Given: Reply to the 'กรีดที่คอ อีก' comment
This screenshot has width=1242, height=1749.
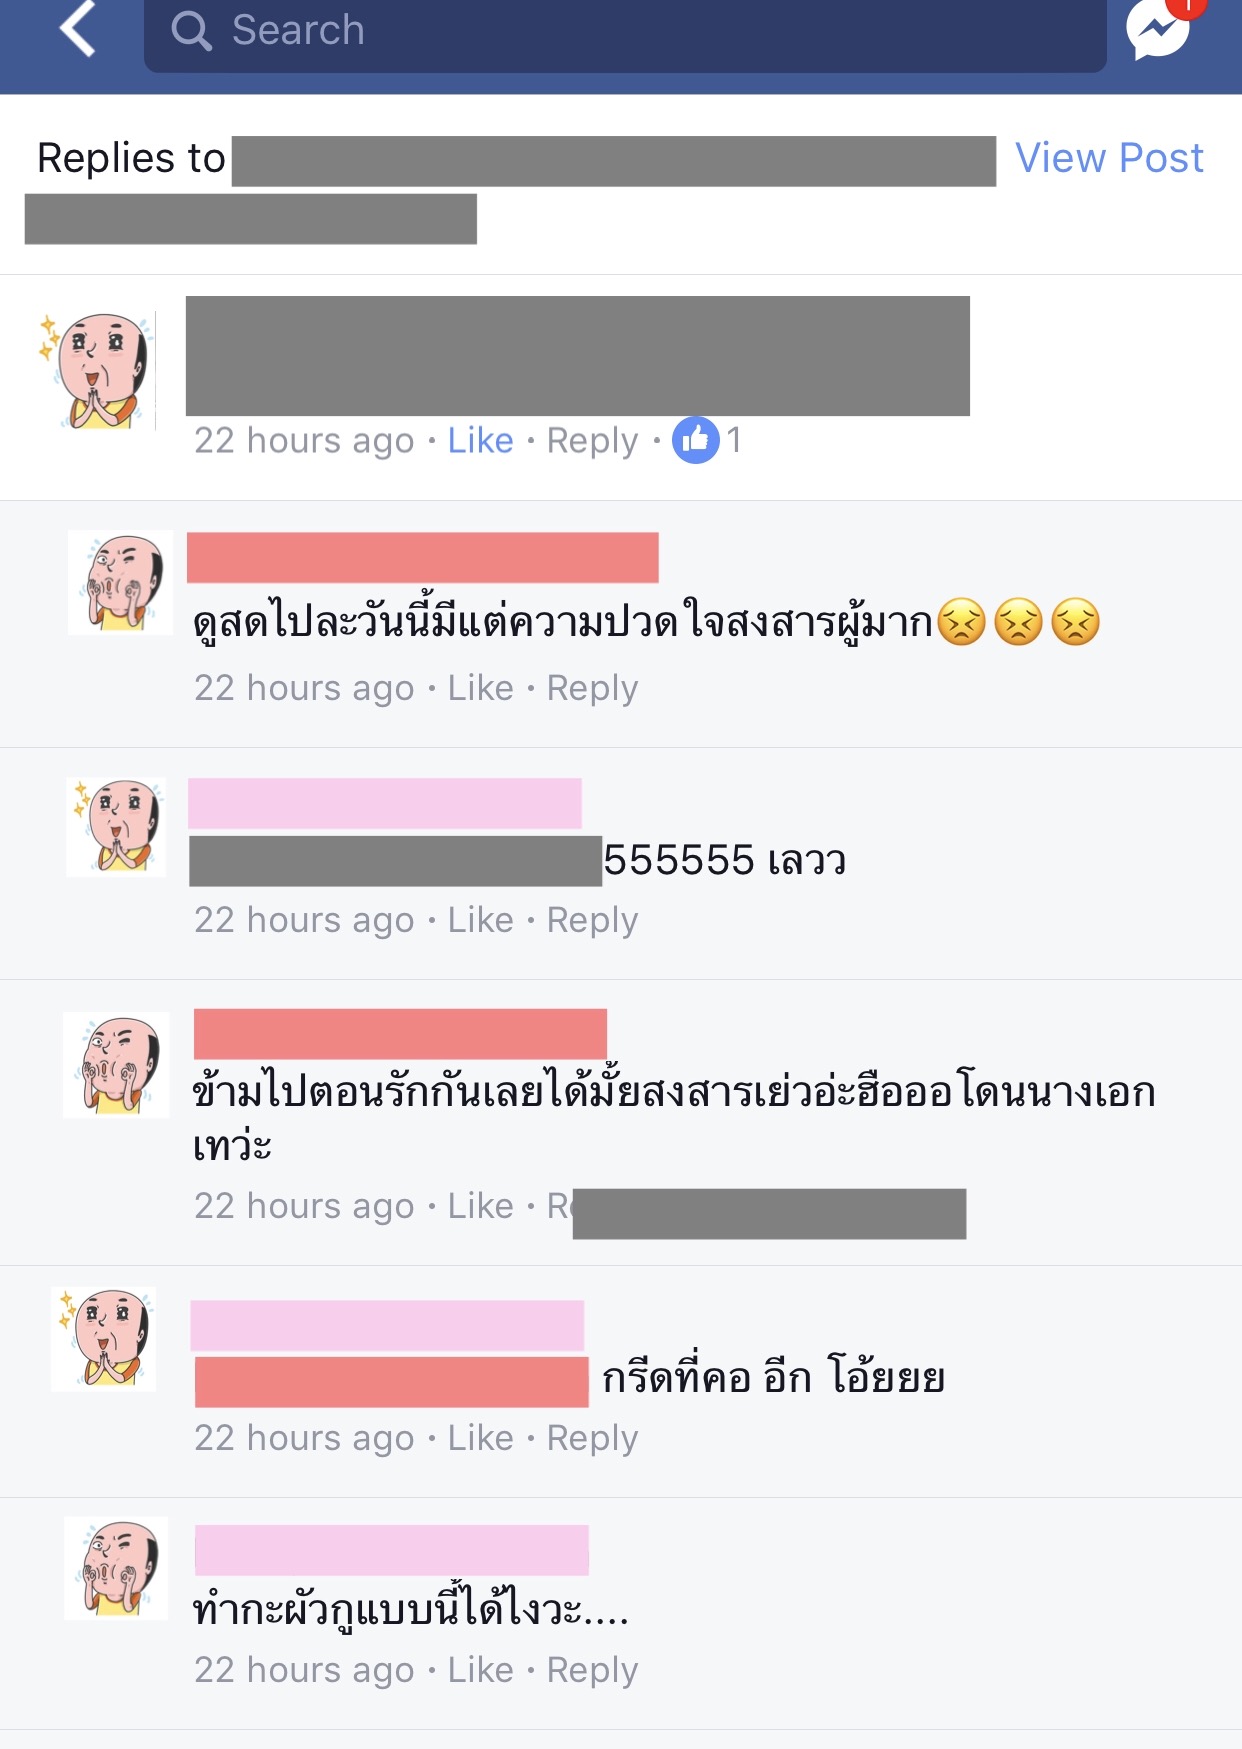Looking at the screenshot, I should (x=592, y=1439).
